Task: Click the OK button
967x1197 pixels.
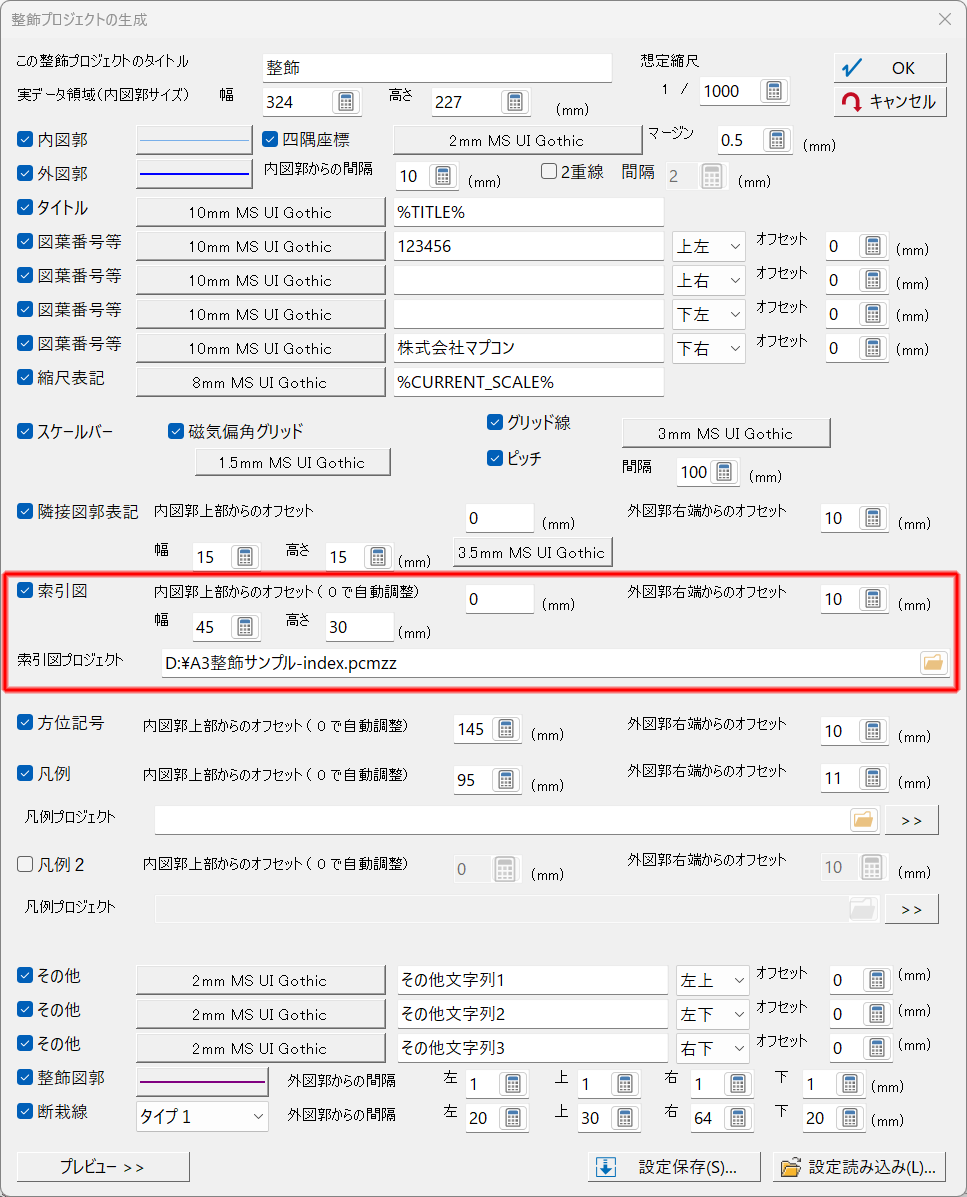Action: pyautogui.click(x=889, y=68)
